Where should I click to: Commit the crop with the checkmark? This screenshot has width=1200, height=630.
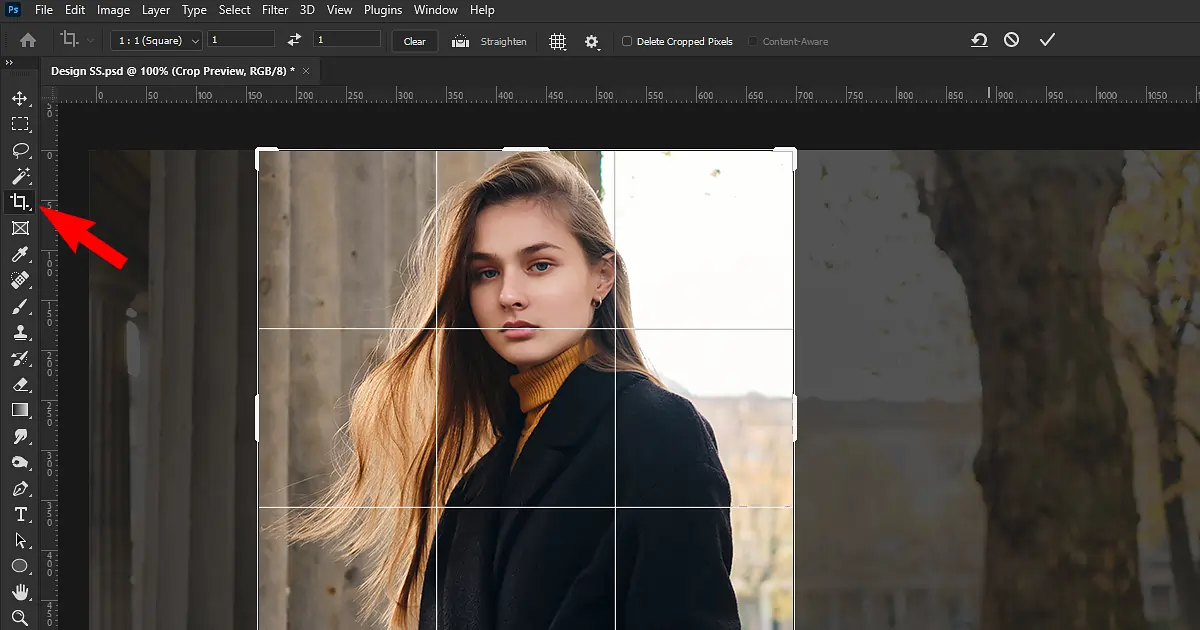[1047, 40]
